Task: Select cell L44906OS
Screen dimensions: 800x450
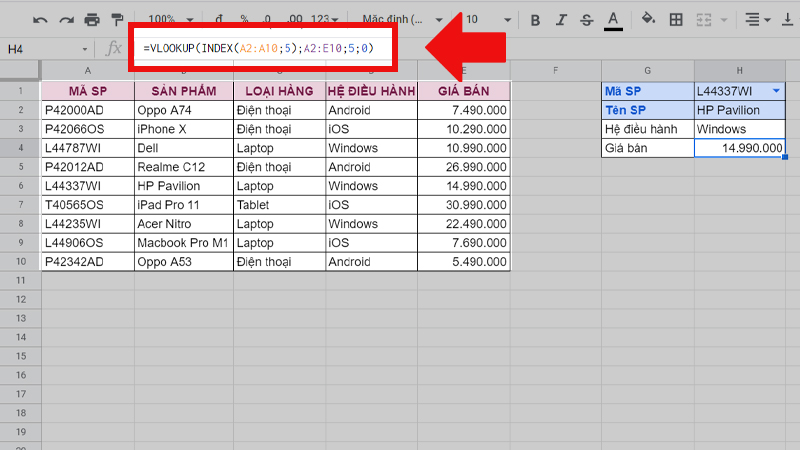Action: tap(88, 242)
